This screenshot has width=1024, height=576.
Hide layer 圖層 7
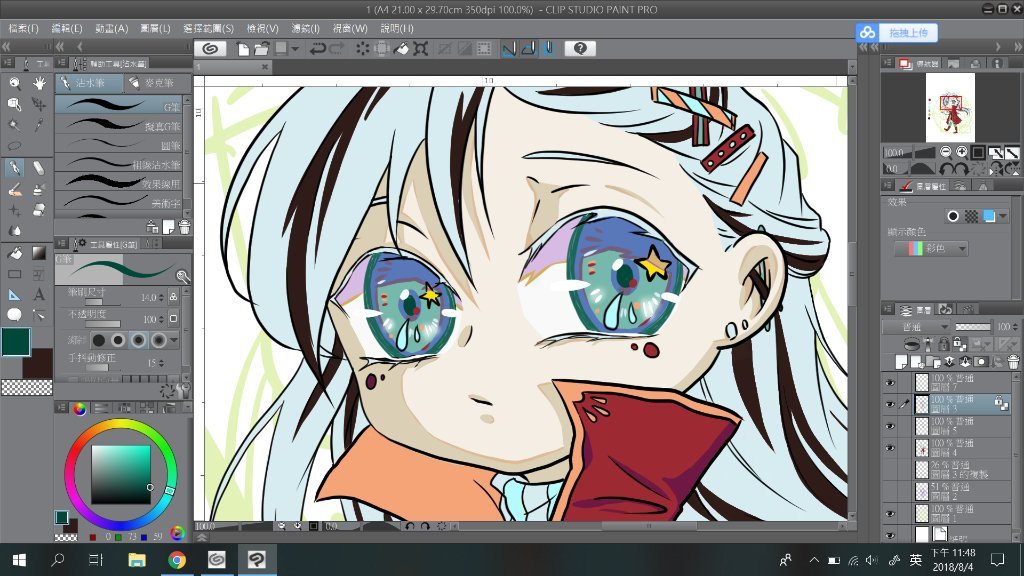889,383
